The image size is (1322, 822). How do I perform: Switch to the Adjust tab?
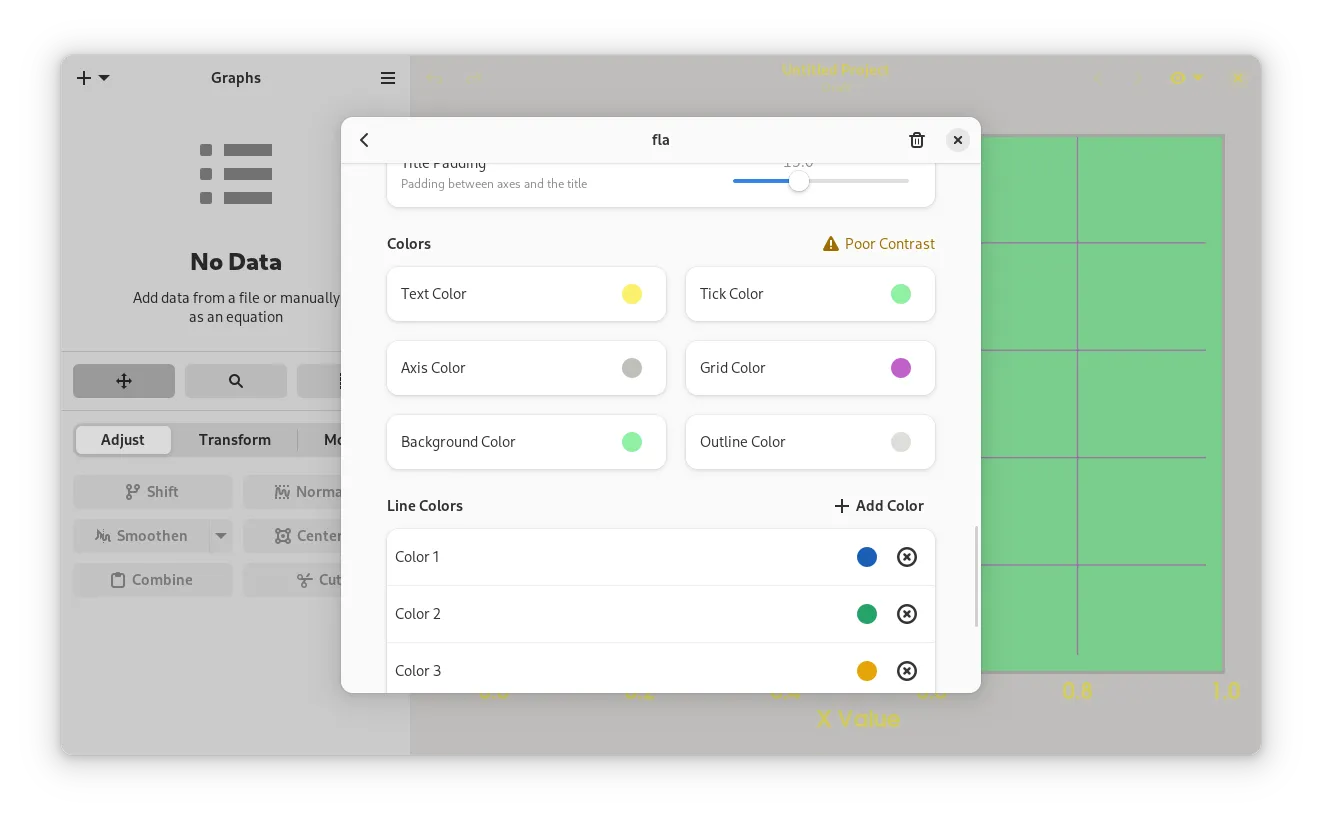[x=123, y=440]
